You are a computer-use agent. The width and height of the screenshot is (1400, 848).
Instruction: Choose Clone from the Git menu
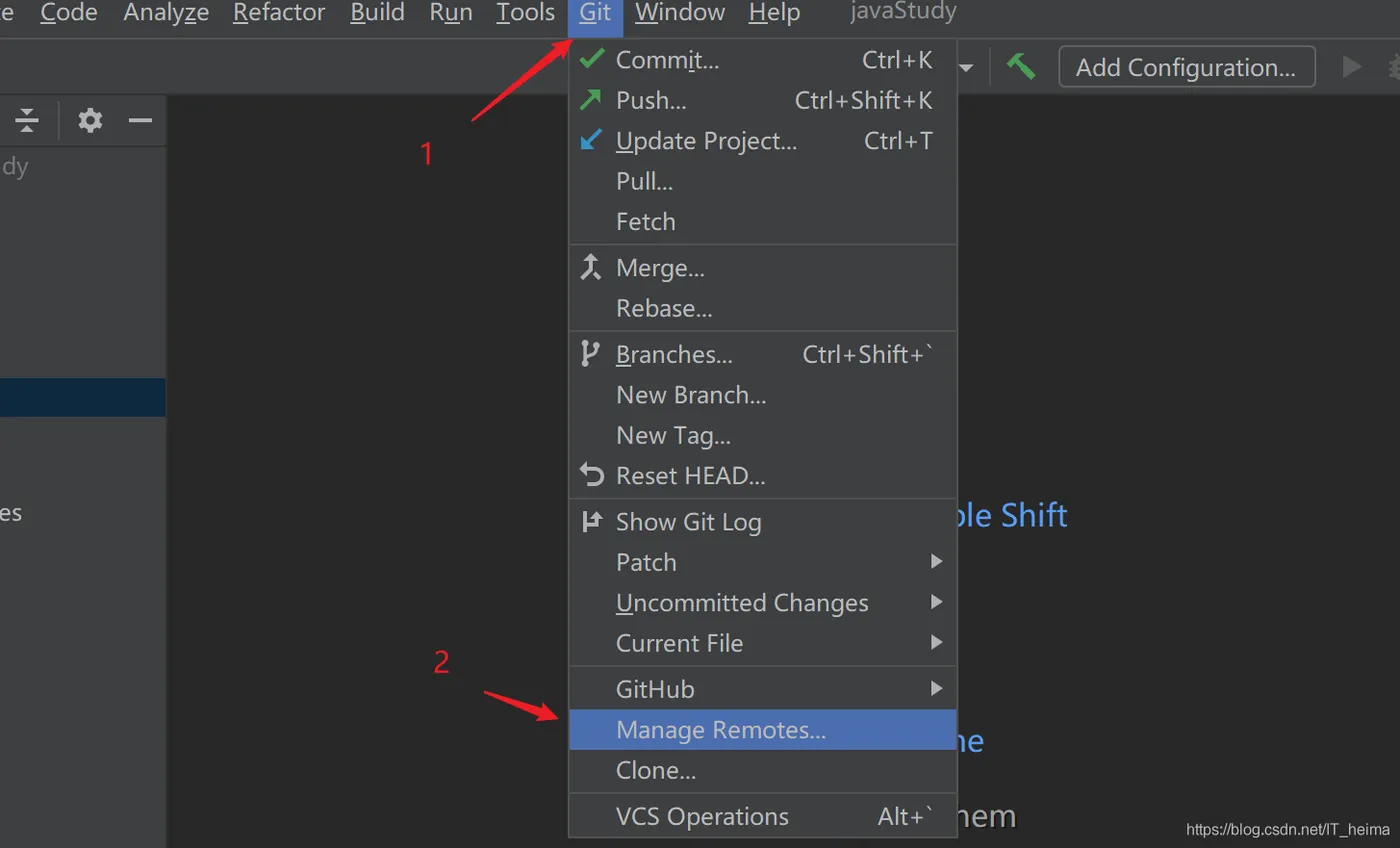(x=656, y=771)
